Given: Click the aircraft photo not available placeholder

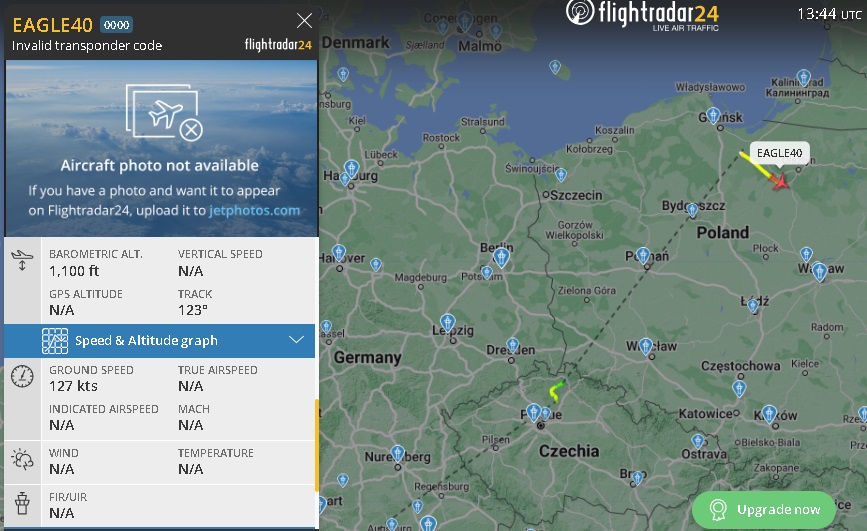Looking at the screenshot, I should (x=162, y=148).
